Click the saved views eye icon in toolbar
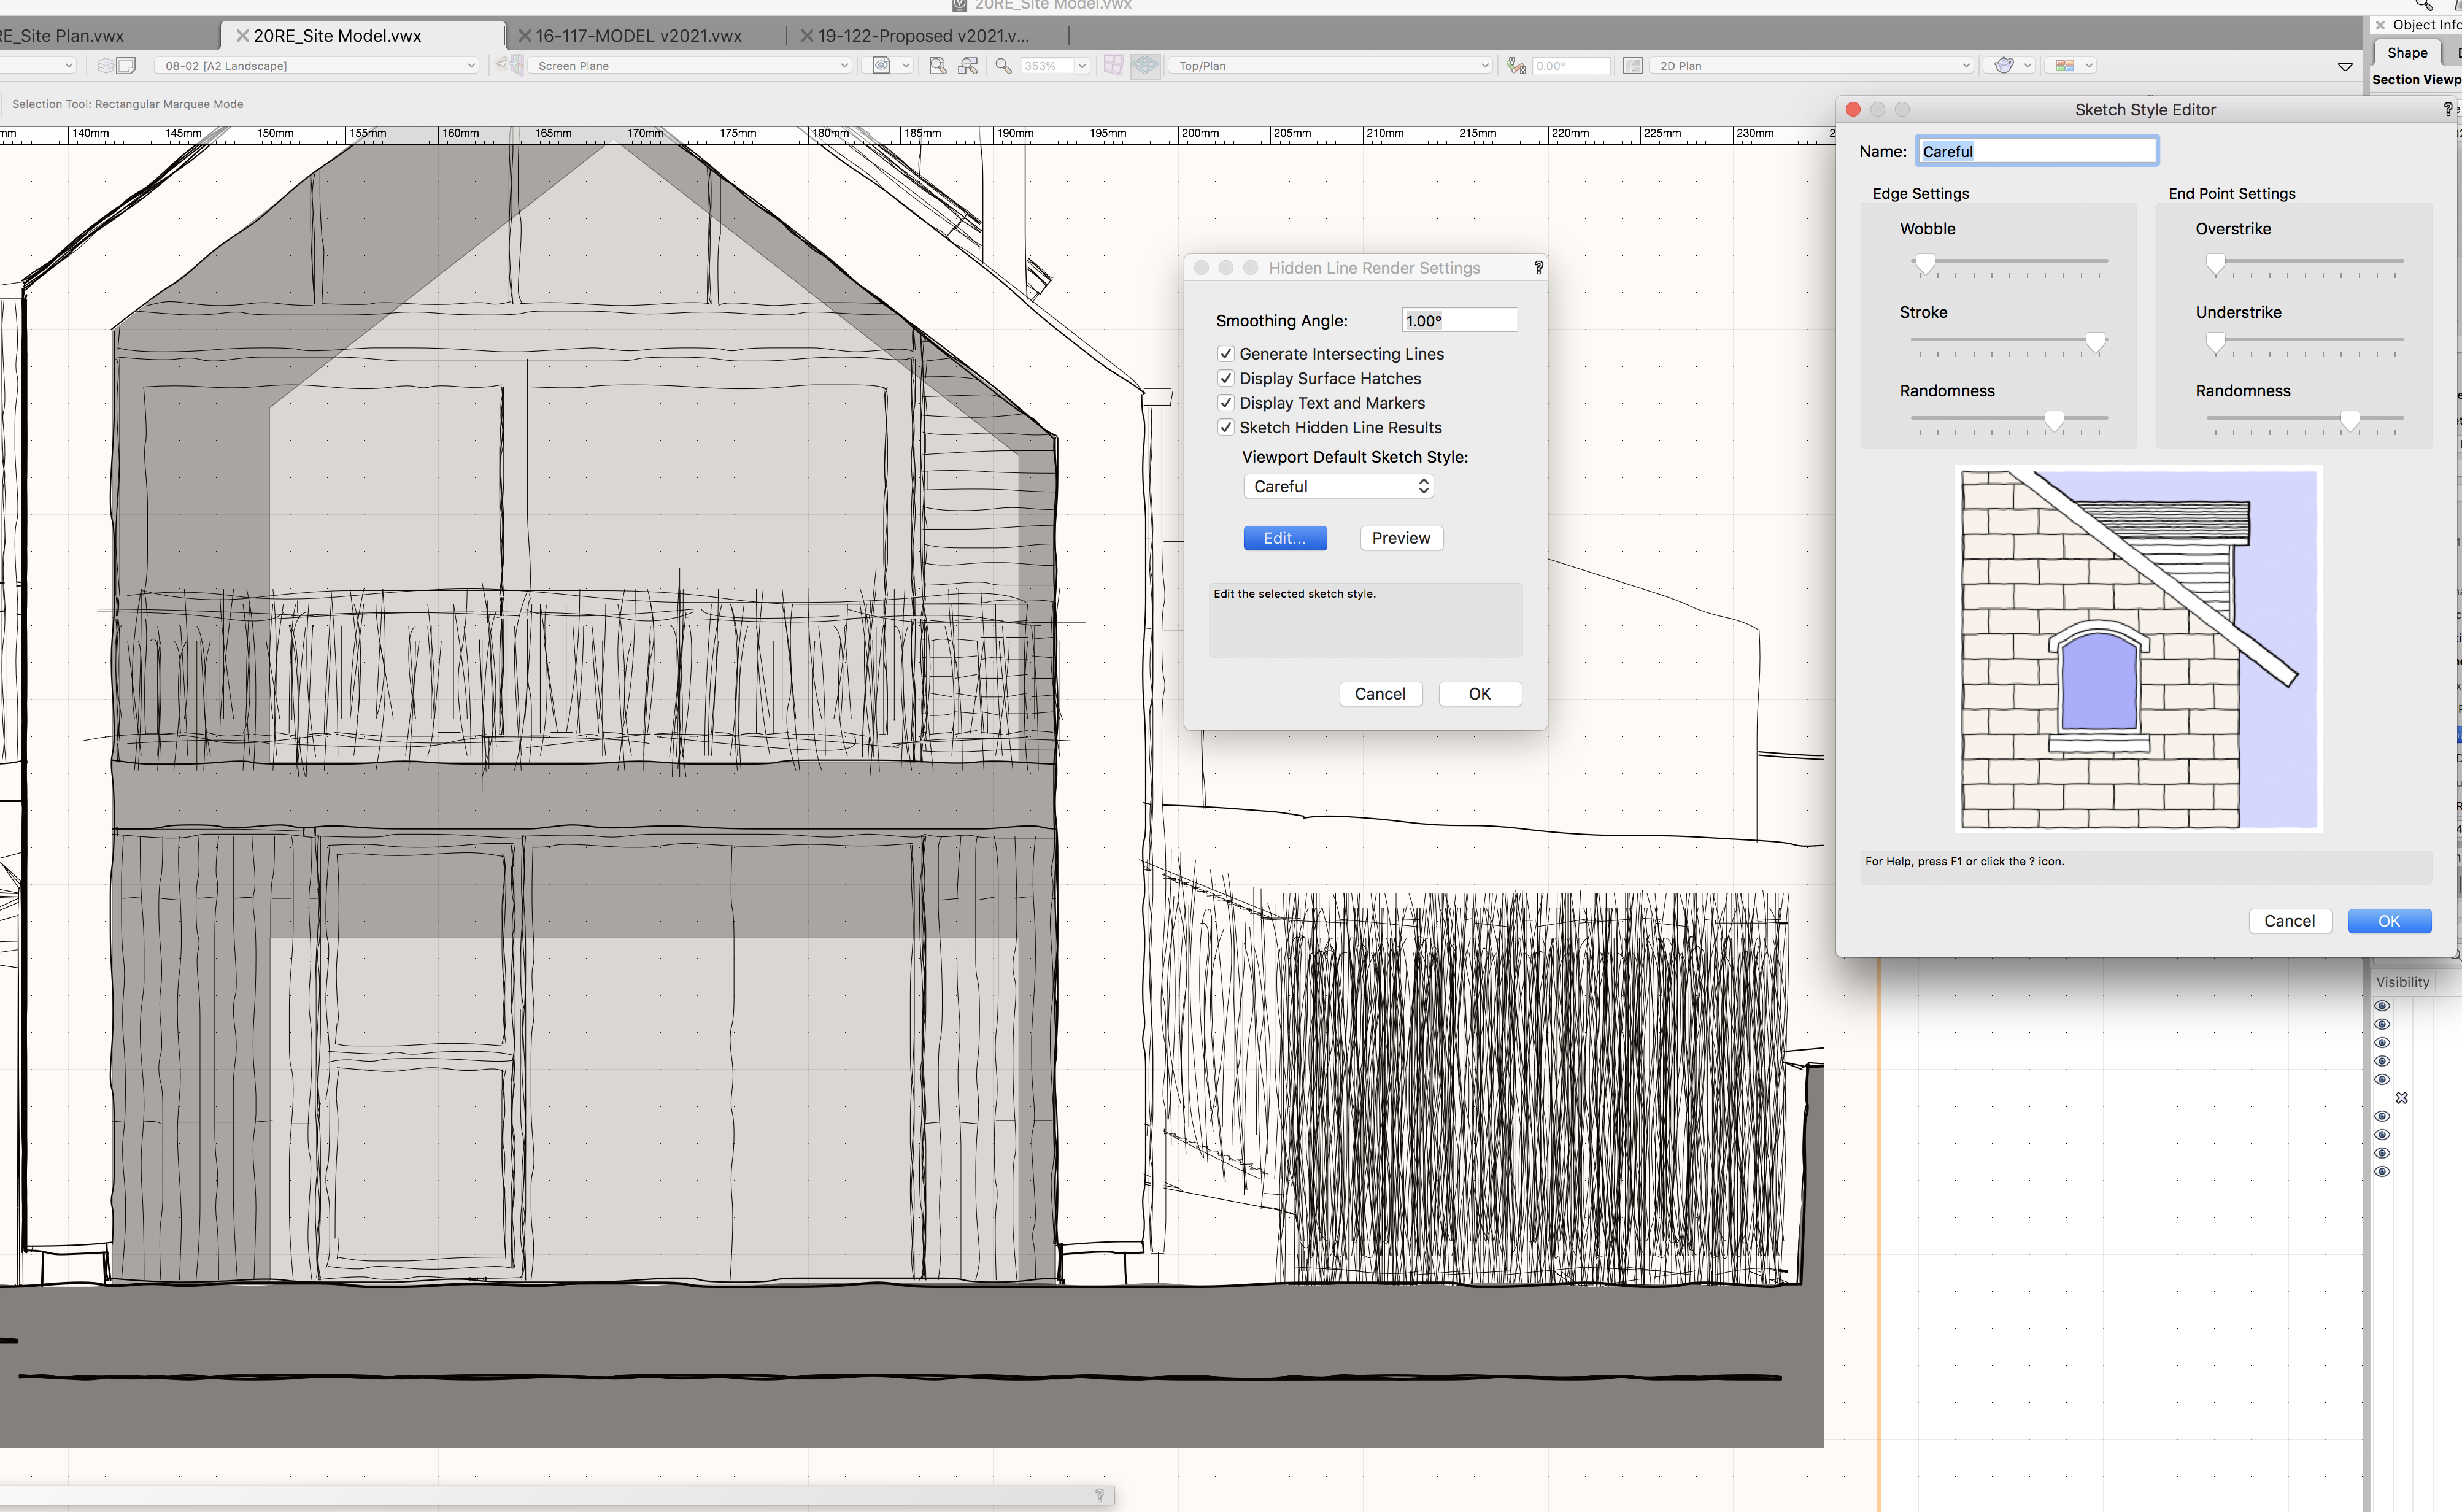2462x1512 pixels. pos(881,66)
